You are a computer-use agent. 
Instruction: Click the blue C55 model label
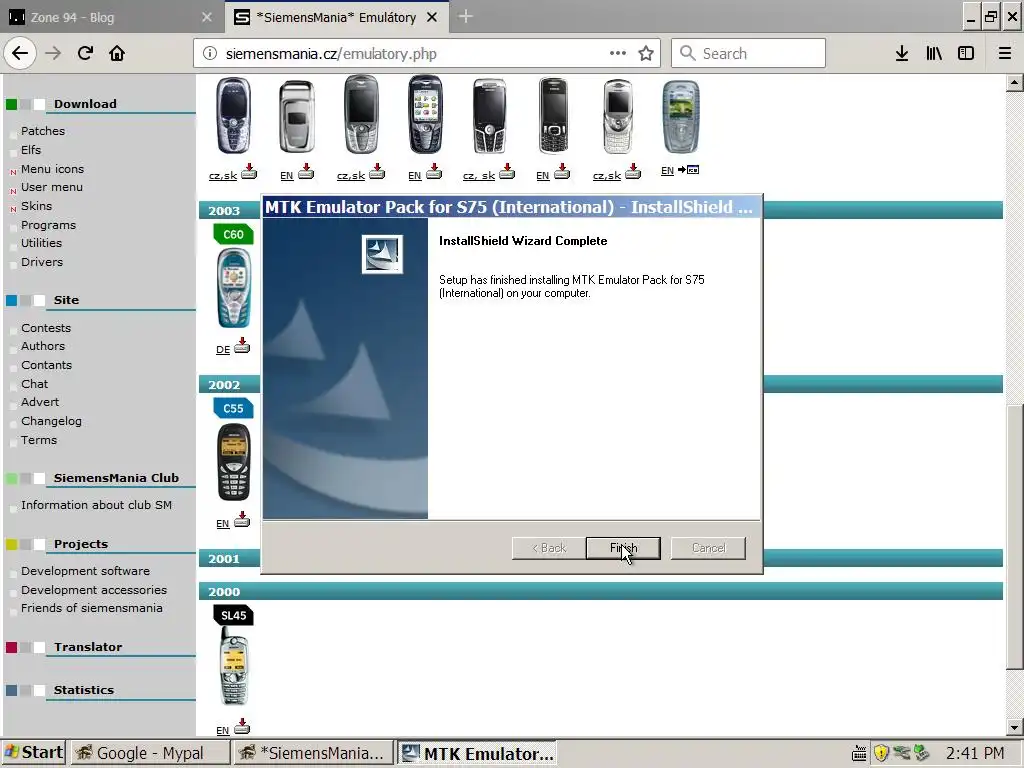click(x=233, y=408)
